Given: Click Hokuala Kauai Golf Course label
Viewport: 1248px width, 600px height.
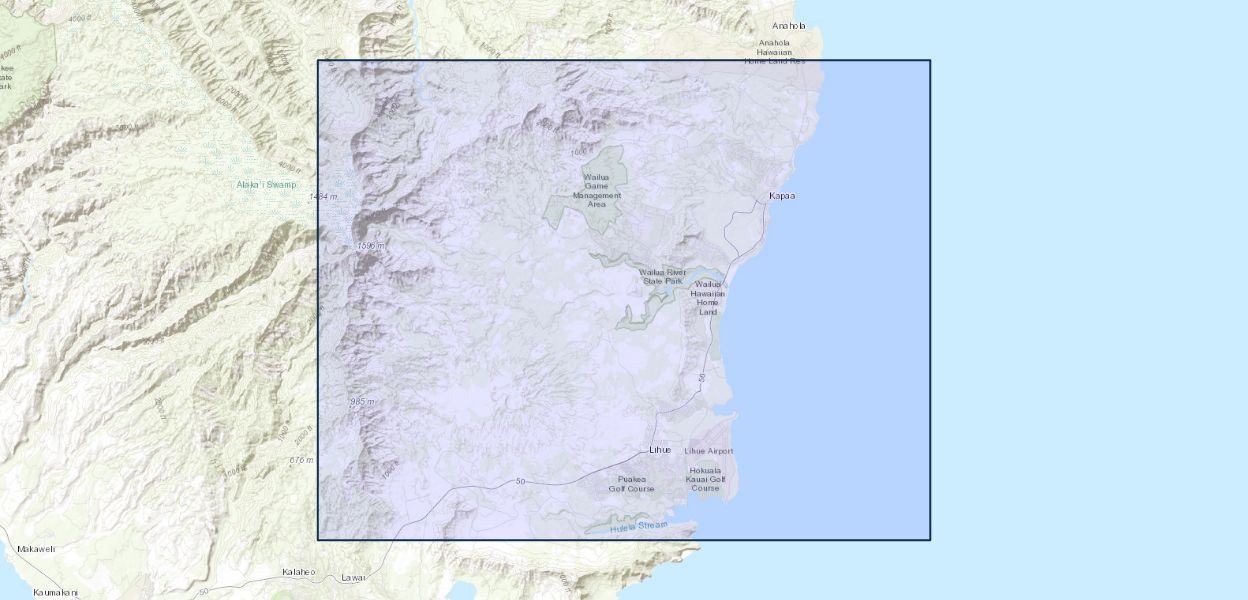Looking at the screenshot, I should 705,479.
